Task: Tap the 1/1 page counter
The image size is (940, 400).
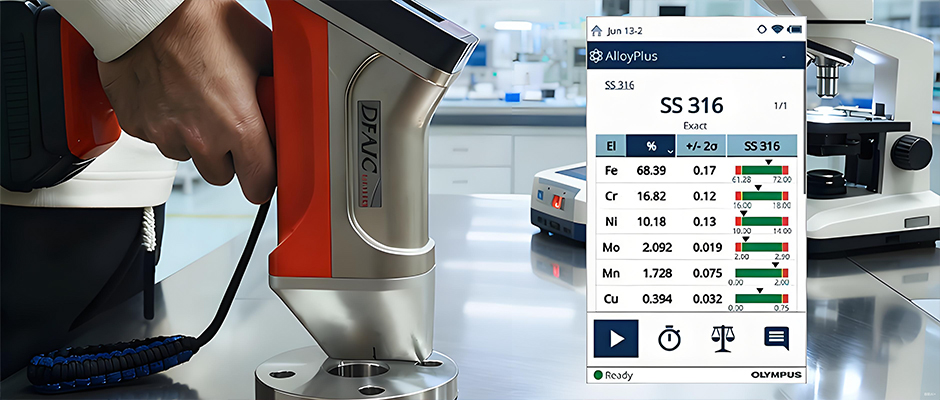Action: pyautogui.click(x=781, y=105)
